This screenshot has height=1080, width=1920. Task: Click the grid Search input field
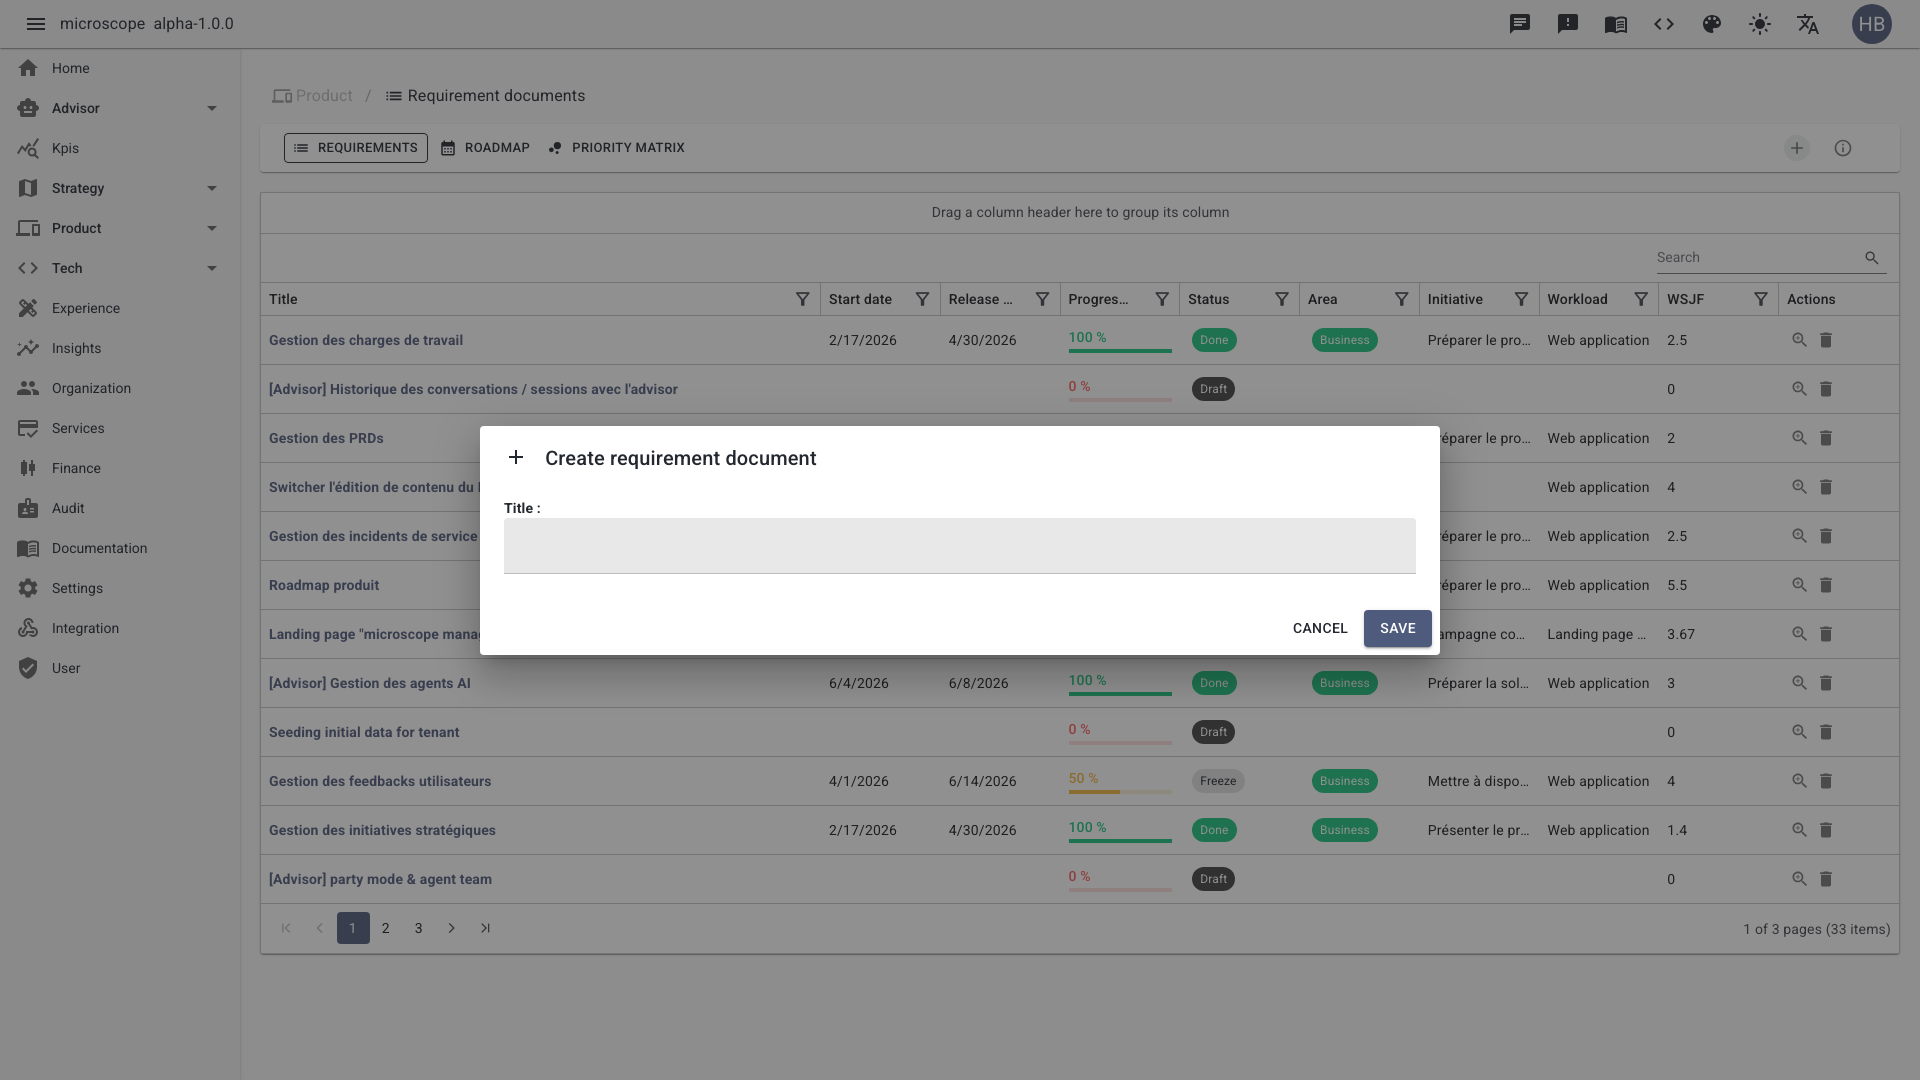click(1758, 258)
